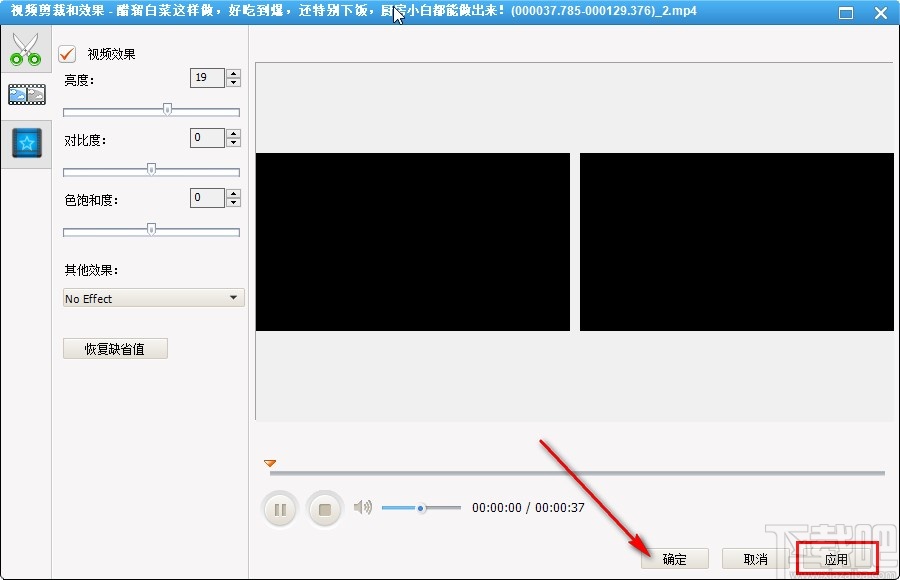Open the filmstrip video effects panel

click(x=26, y=94)
